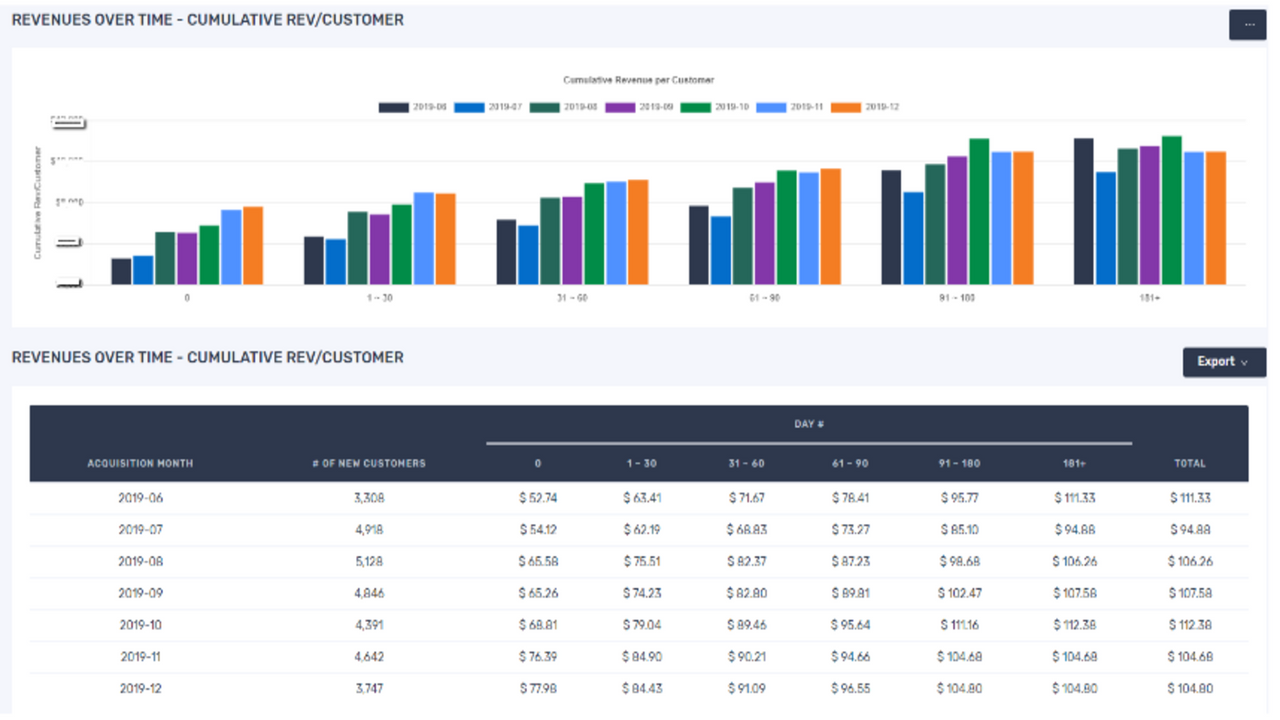Viewport: 1280px width, 720px height.
Task: Select the 2019-11 acquisition month row label
Action: (140, 658)
